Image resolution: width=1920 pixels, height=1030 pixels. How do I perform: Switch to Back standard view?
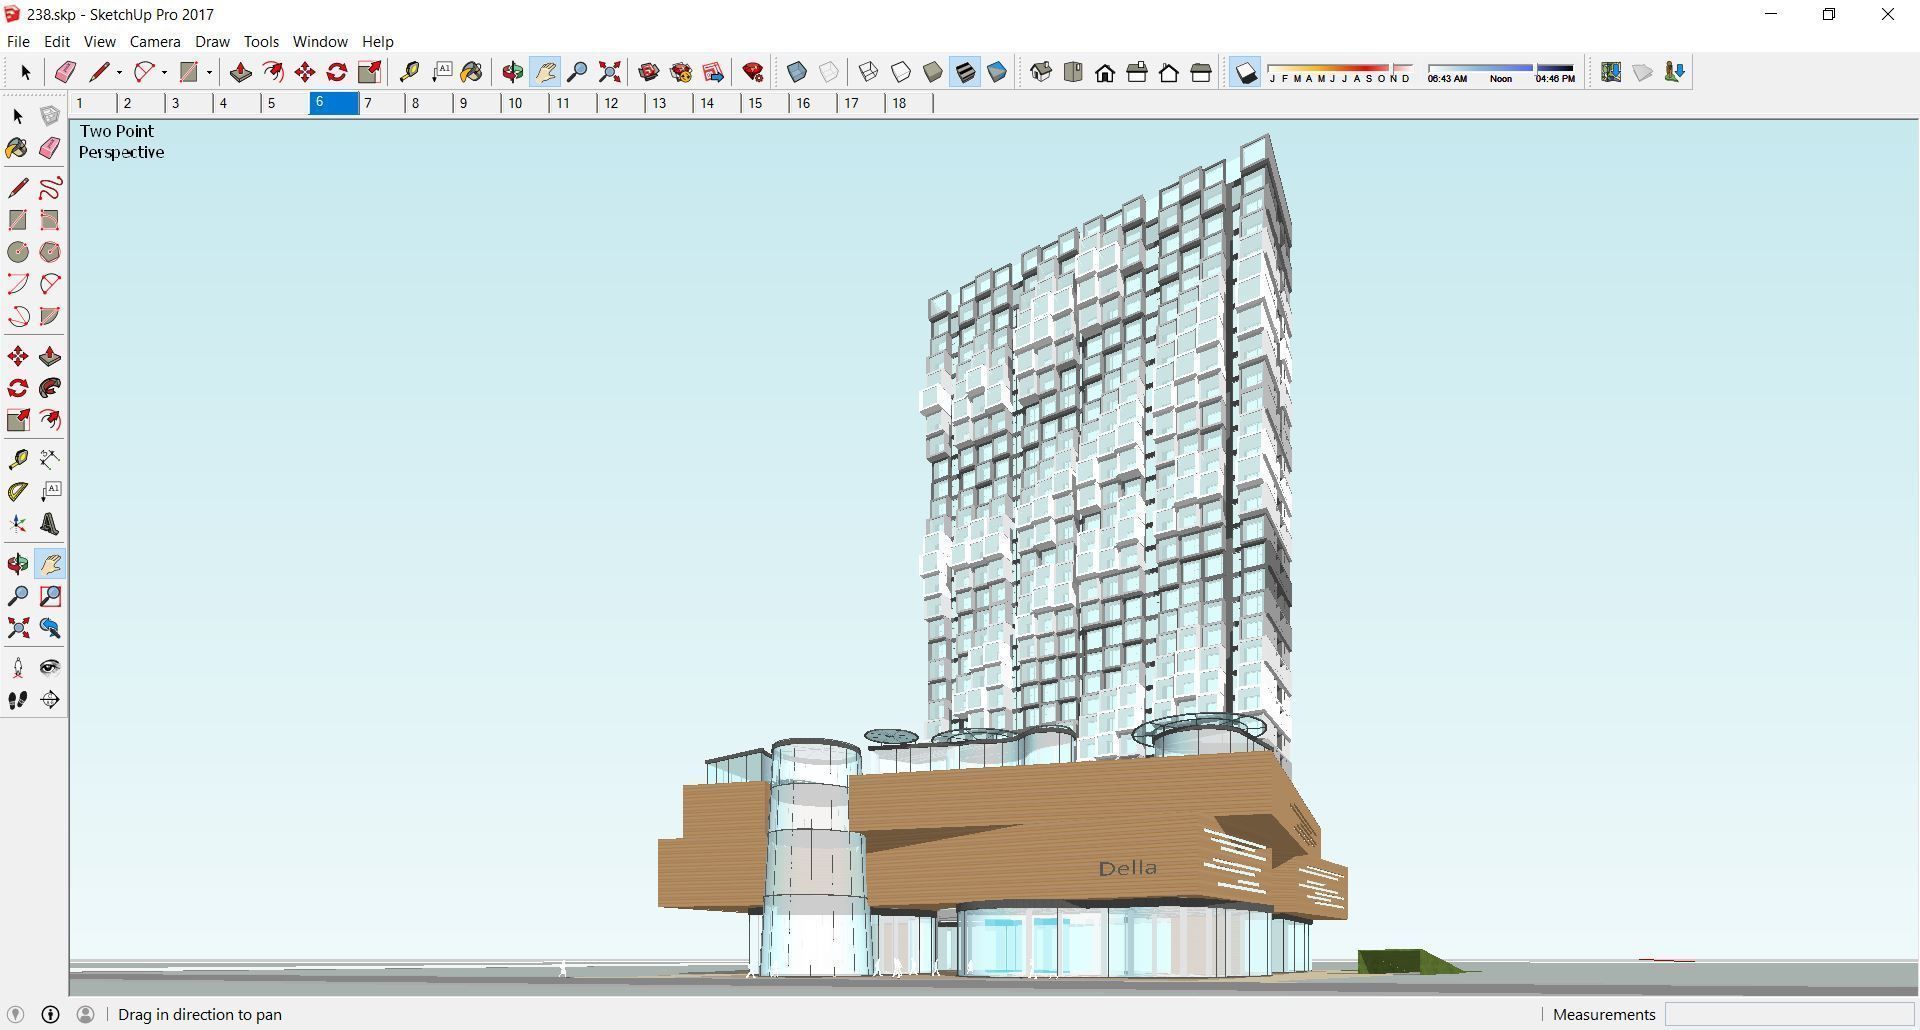coord(1169,72)
